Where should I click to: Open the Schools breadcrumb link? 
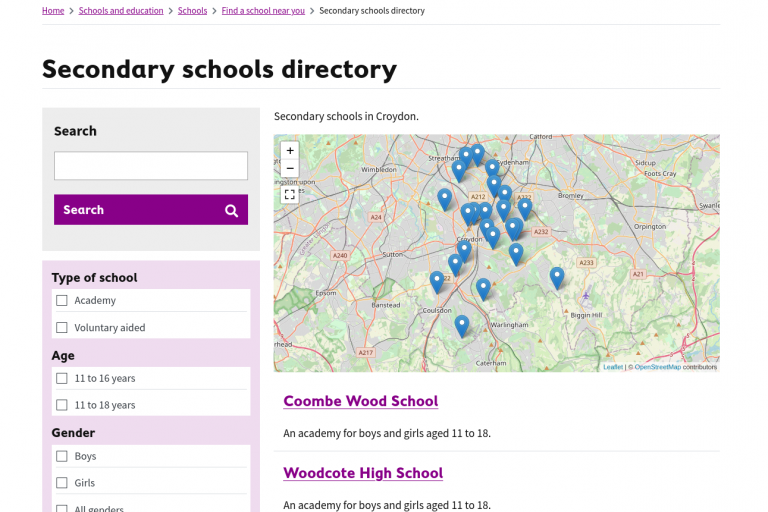(x=192, y=11)
